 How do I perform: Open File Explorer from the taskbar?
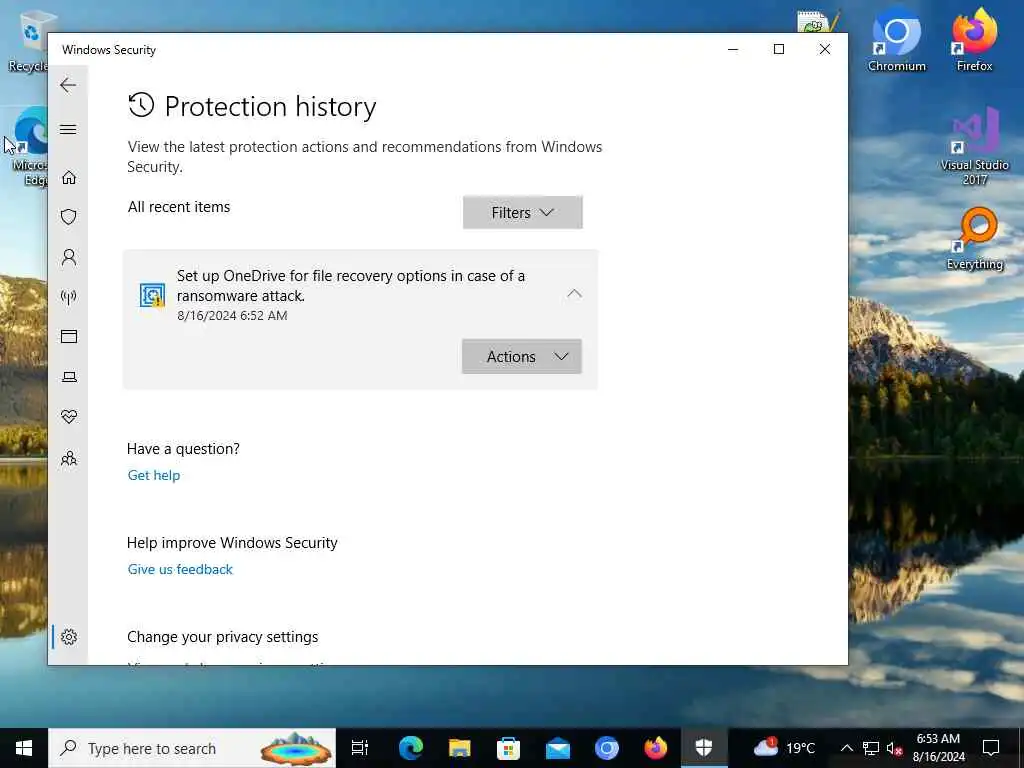460,748
